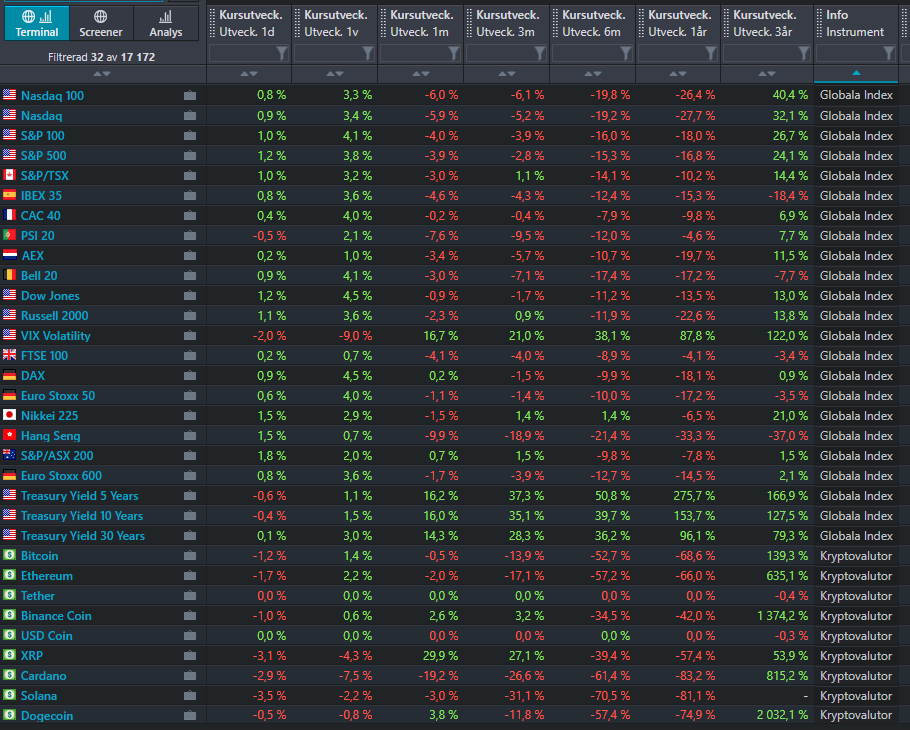The width and height of the screenshot is (910, 730).
Task: Click briefcase icon in the Dogecoin row
Action: (x=190, y=716)
